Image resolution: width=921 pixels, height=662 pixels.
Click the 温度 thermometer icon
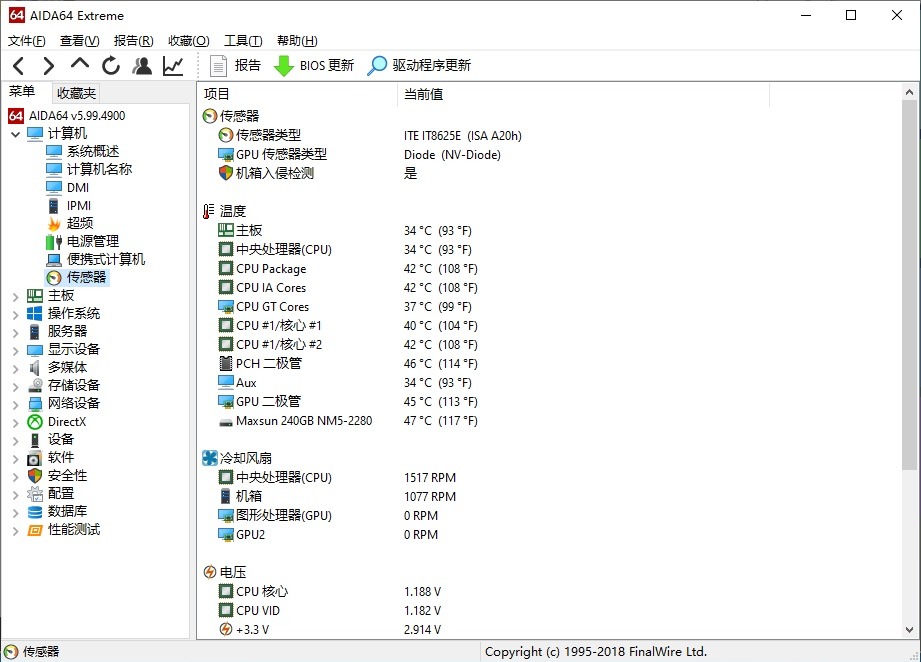tap(209, 211)
